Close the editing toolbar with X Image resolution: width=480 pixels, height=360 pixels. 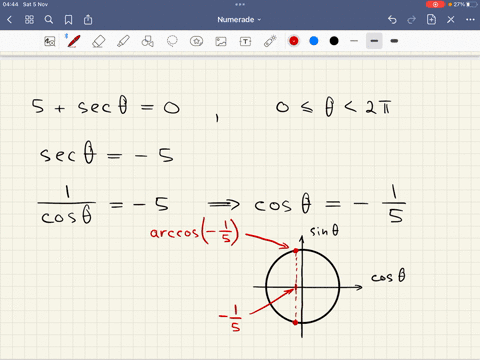point(451,20)
